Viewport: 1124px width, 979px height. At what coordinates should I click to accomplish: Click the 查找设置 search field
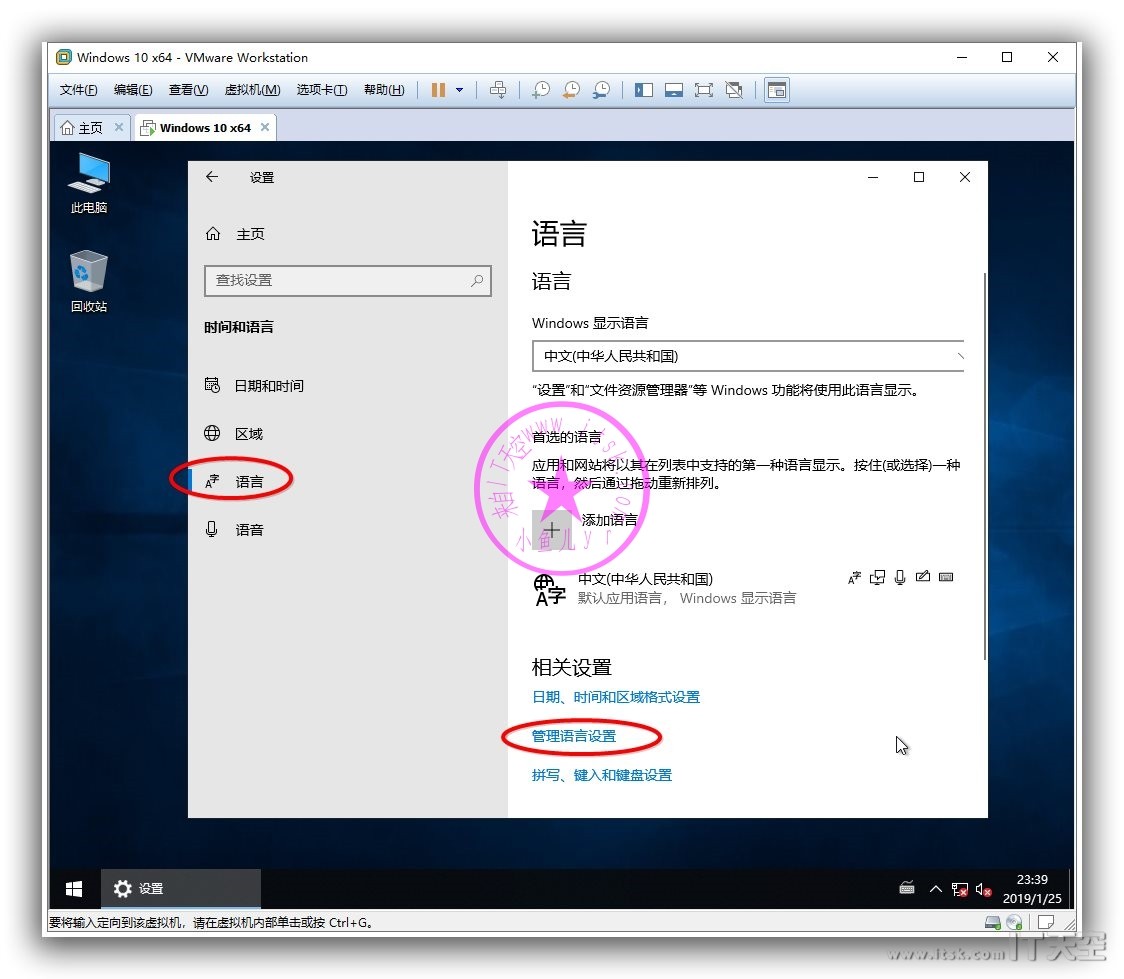[348, 280]
